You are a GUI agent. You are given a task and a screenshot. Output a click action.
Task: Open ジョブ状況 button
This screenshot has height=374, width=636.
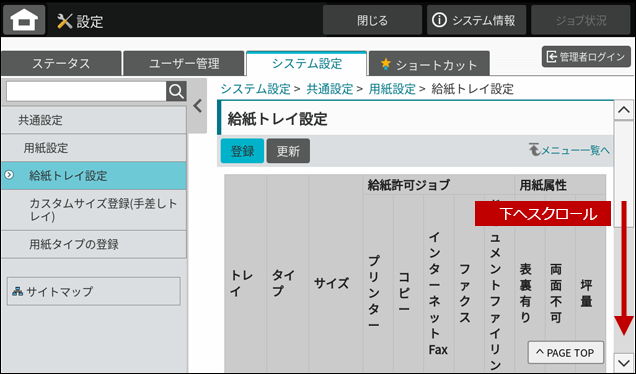point(581,20)
